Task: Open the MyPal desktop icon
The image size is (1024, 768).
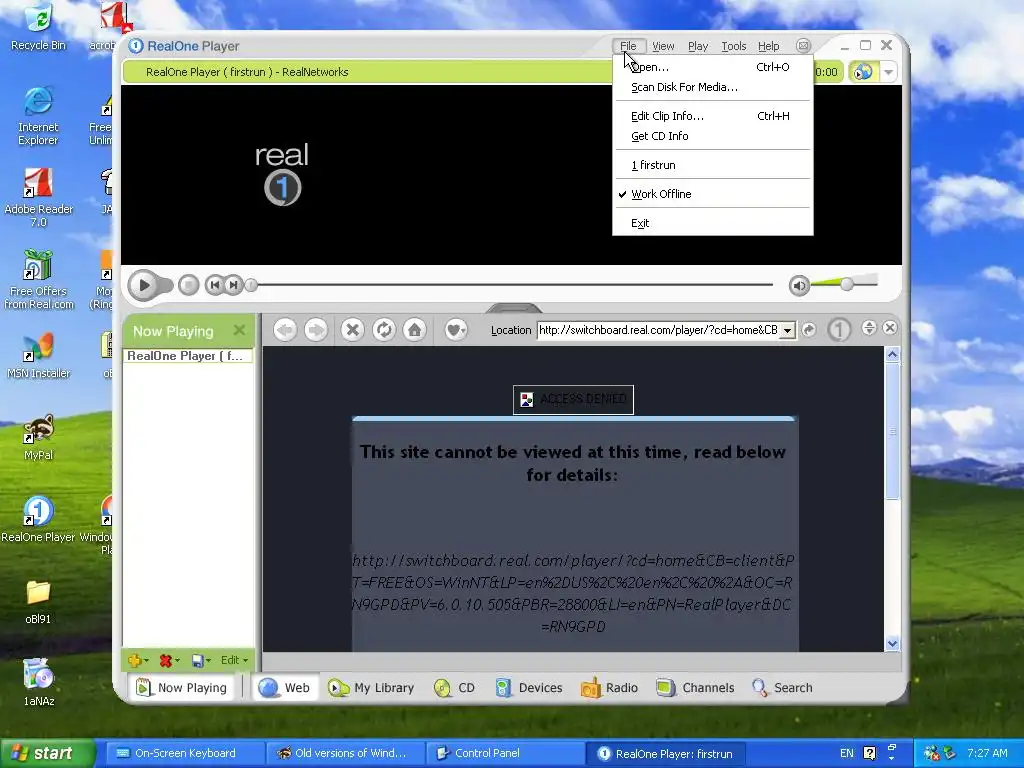Action: (x=38, y=437)
